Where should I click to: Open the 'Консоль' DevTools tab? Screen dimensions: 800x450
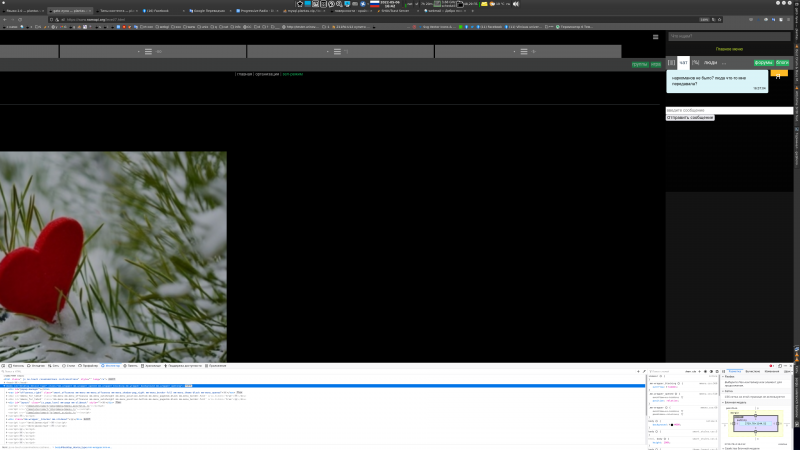(x=16, y=366)
